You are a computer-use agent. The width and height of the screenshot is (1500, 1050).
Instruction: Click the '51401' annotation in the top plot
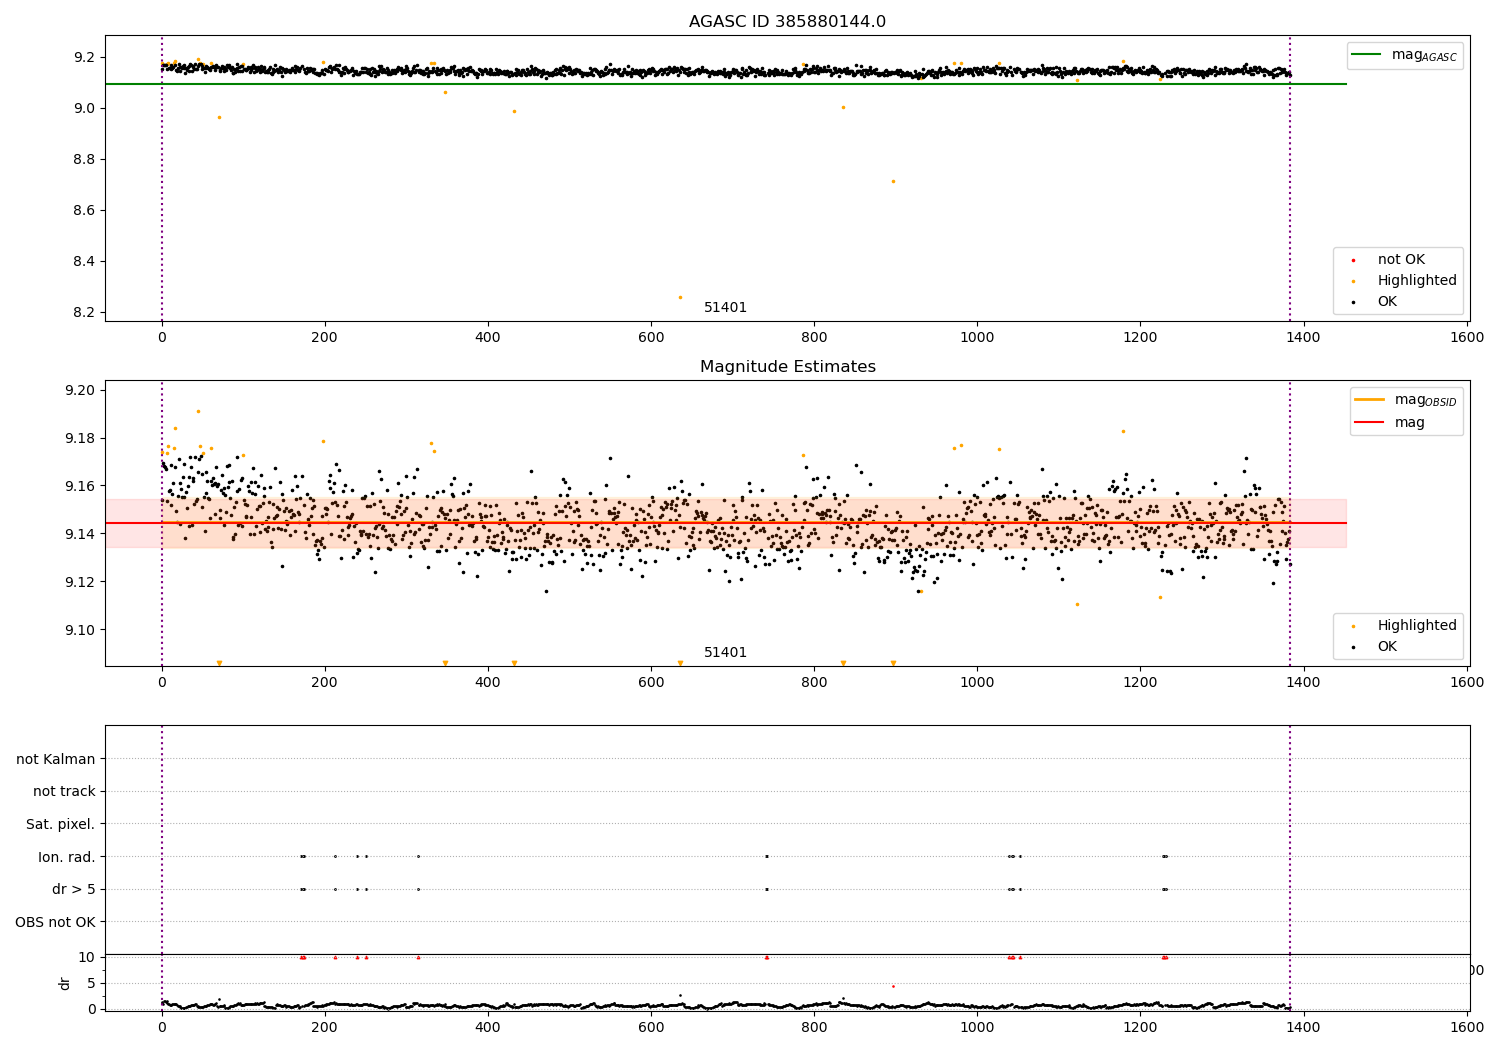click(x=725, y=308)
